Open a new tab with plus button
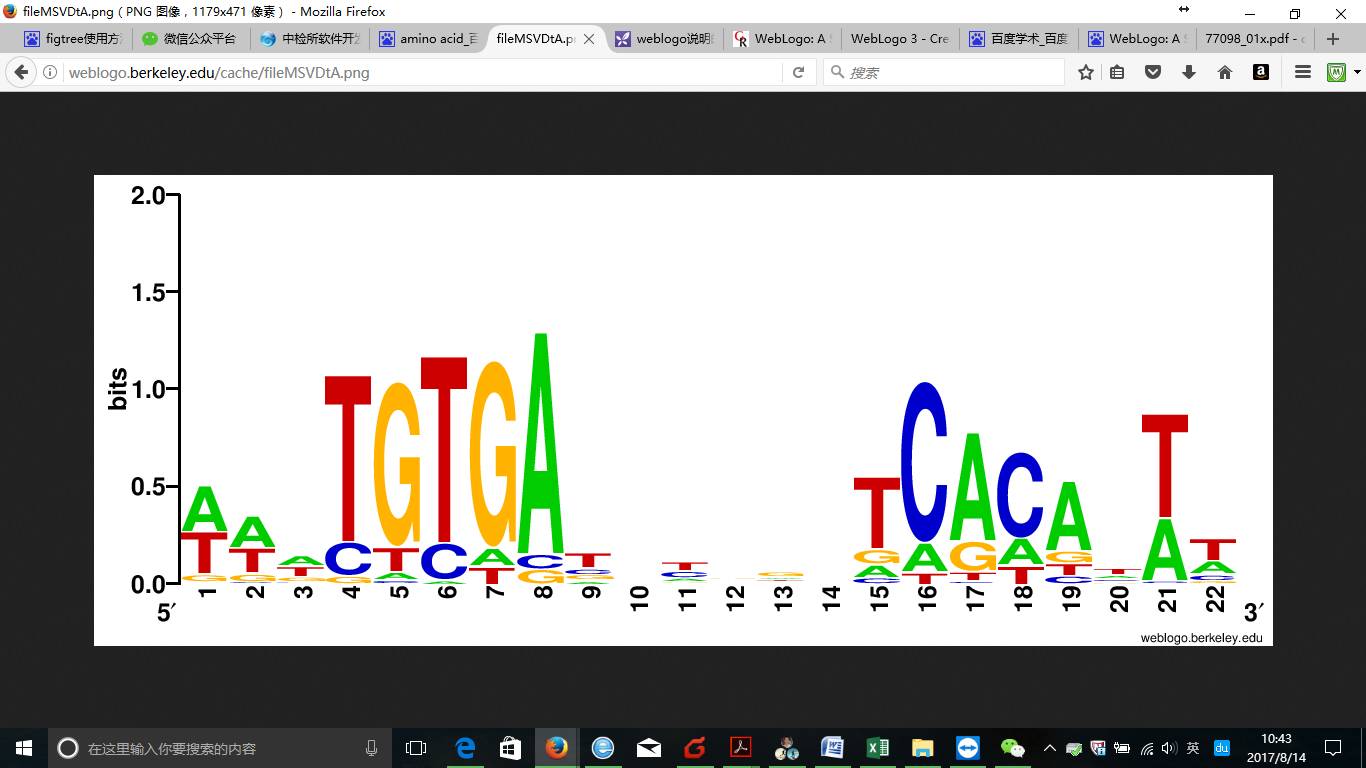1366x768 pixels. coord(1332,39)
